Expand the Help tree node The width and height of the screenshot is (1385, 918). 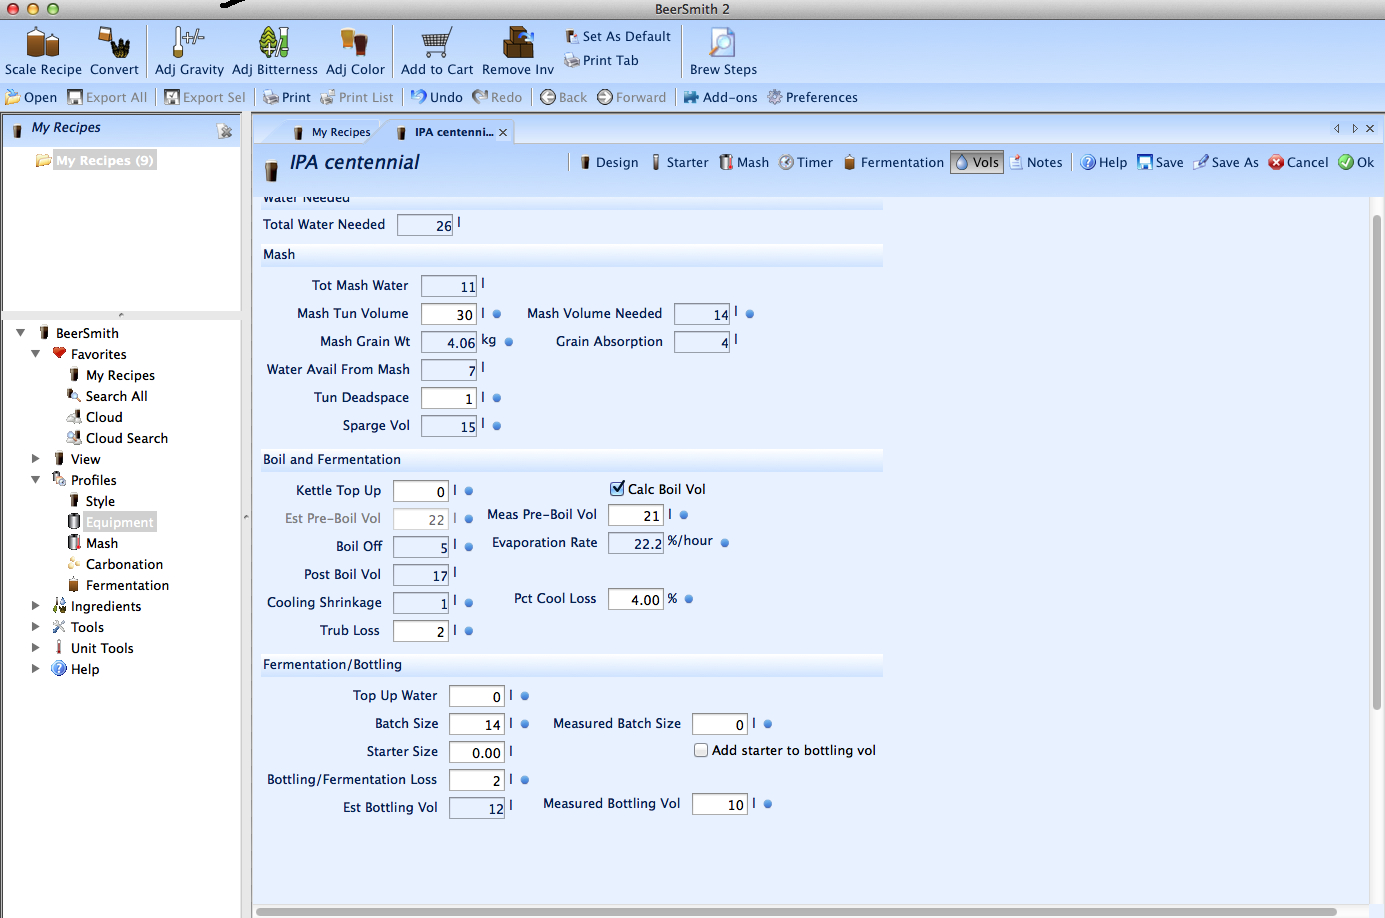point(36,669)
